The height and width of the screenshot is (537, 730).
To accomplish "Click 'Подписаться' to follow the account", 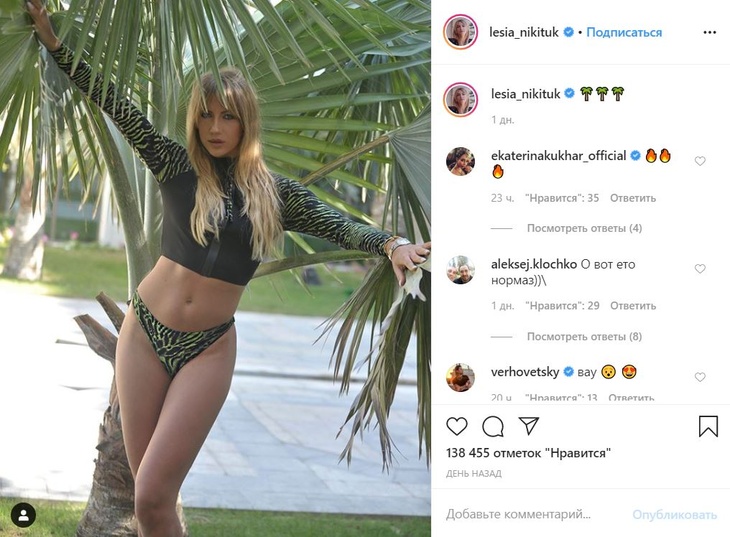I will coord(624,32).
